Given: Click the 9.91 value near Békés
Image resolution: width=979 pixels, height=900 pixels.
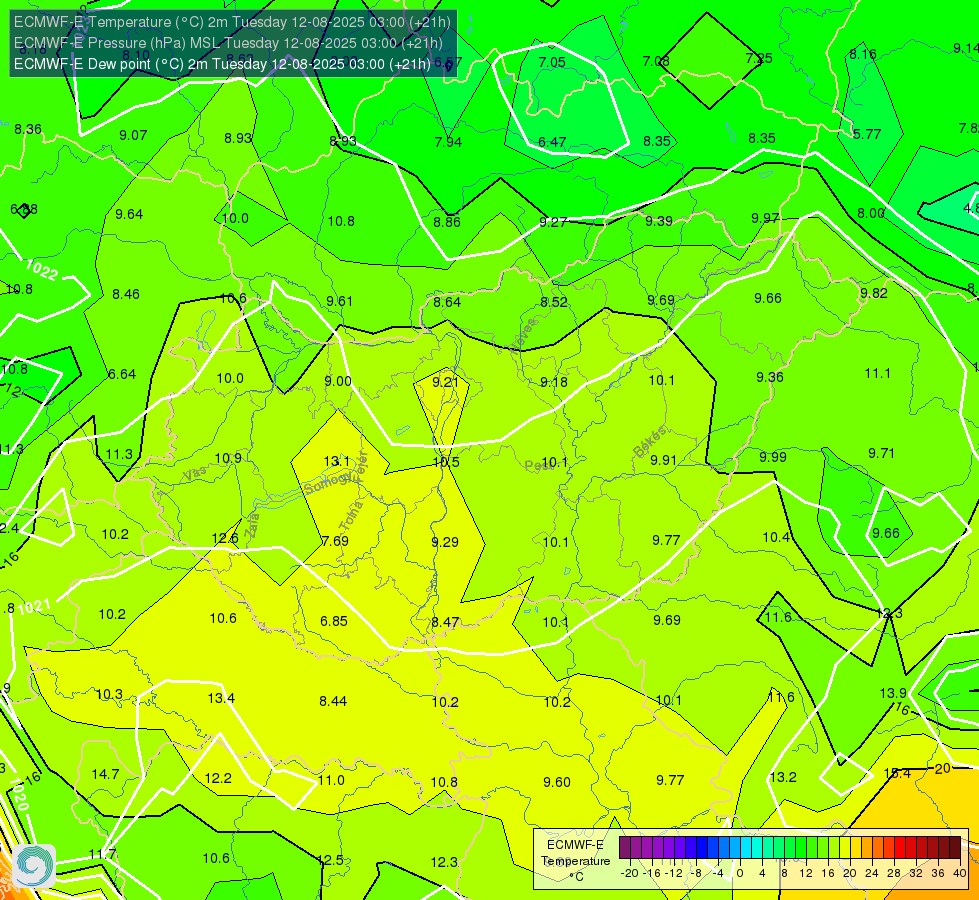Looking at the screenshot, I should (x=663, y=460).
